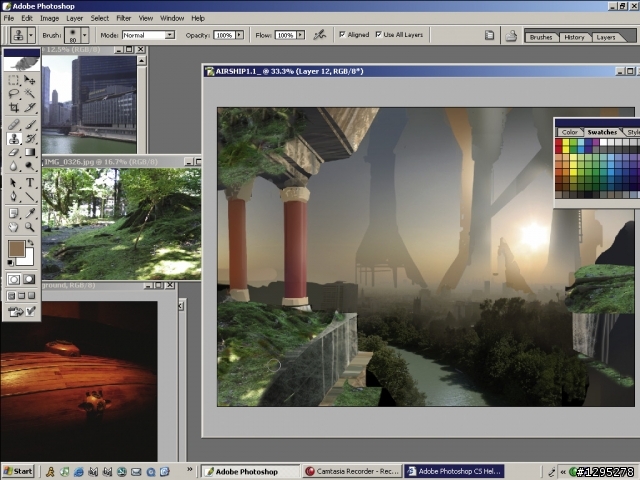Select the Brush tool in toolbox
640x480 pixels.
coord(29,124)
